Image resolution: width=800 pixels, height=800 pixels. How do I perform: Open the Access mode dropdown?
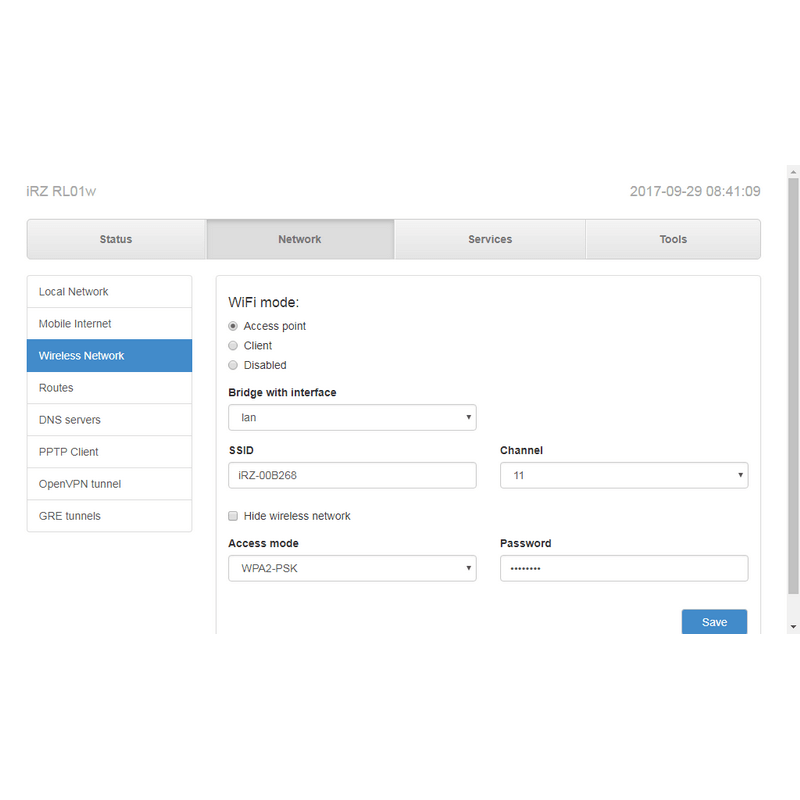[x=352, y=568]
